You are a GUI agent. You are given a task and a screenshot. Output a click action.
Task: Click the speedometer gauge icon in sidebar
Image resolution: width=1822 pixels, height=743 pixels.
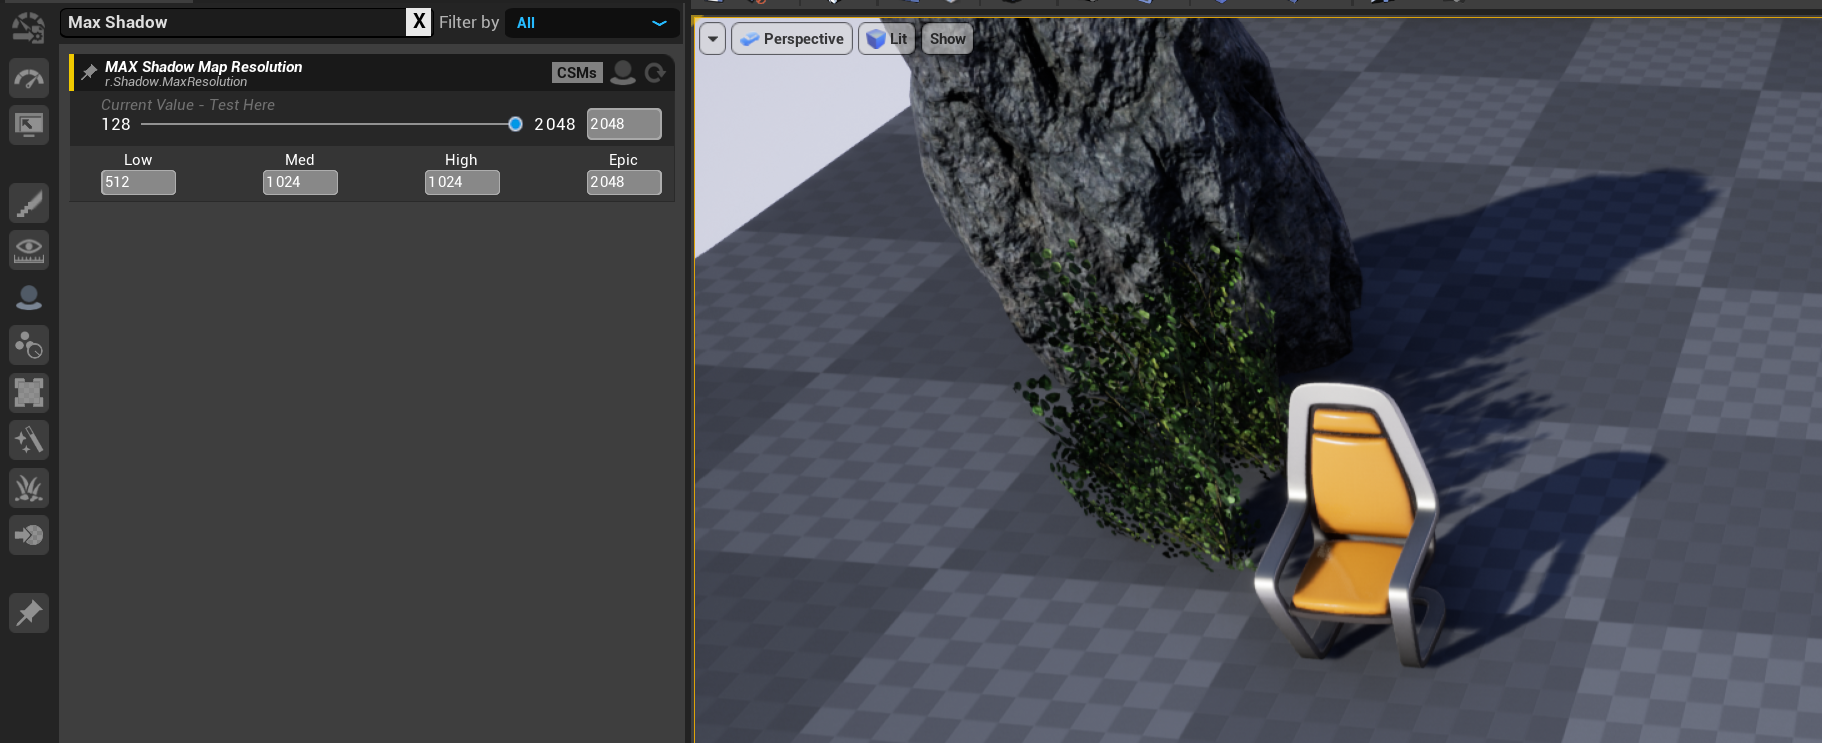coord(29,78)
